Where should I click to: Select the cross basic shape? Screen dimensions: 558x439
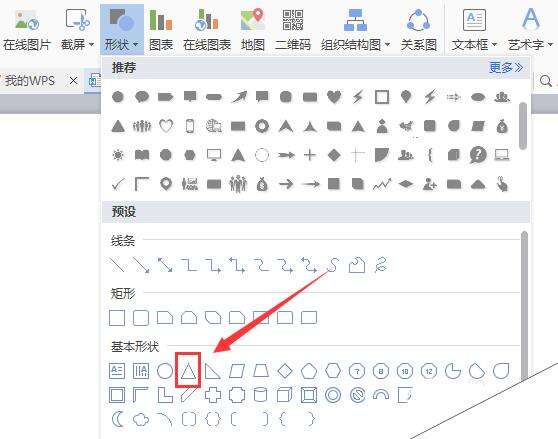[213, 395]
